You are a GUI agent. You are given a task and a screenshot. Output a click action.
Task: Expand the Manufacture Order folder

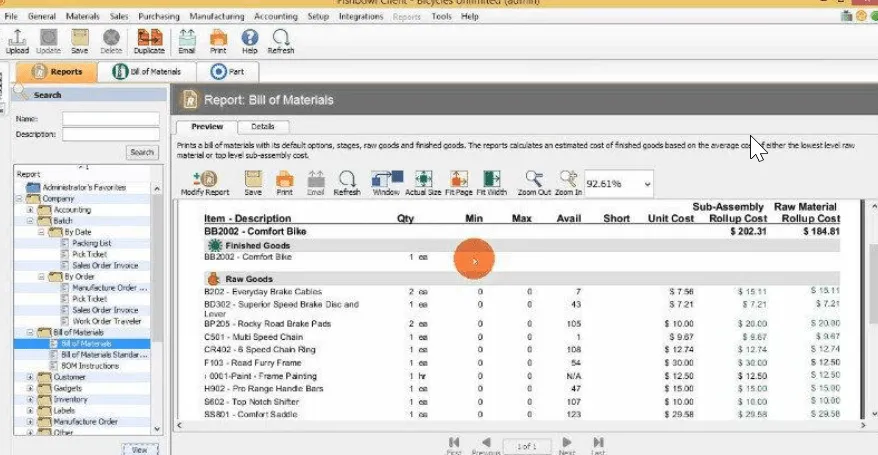[30, 421]
